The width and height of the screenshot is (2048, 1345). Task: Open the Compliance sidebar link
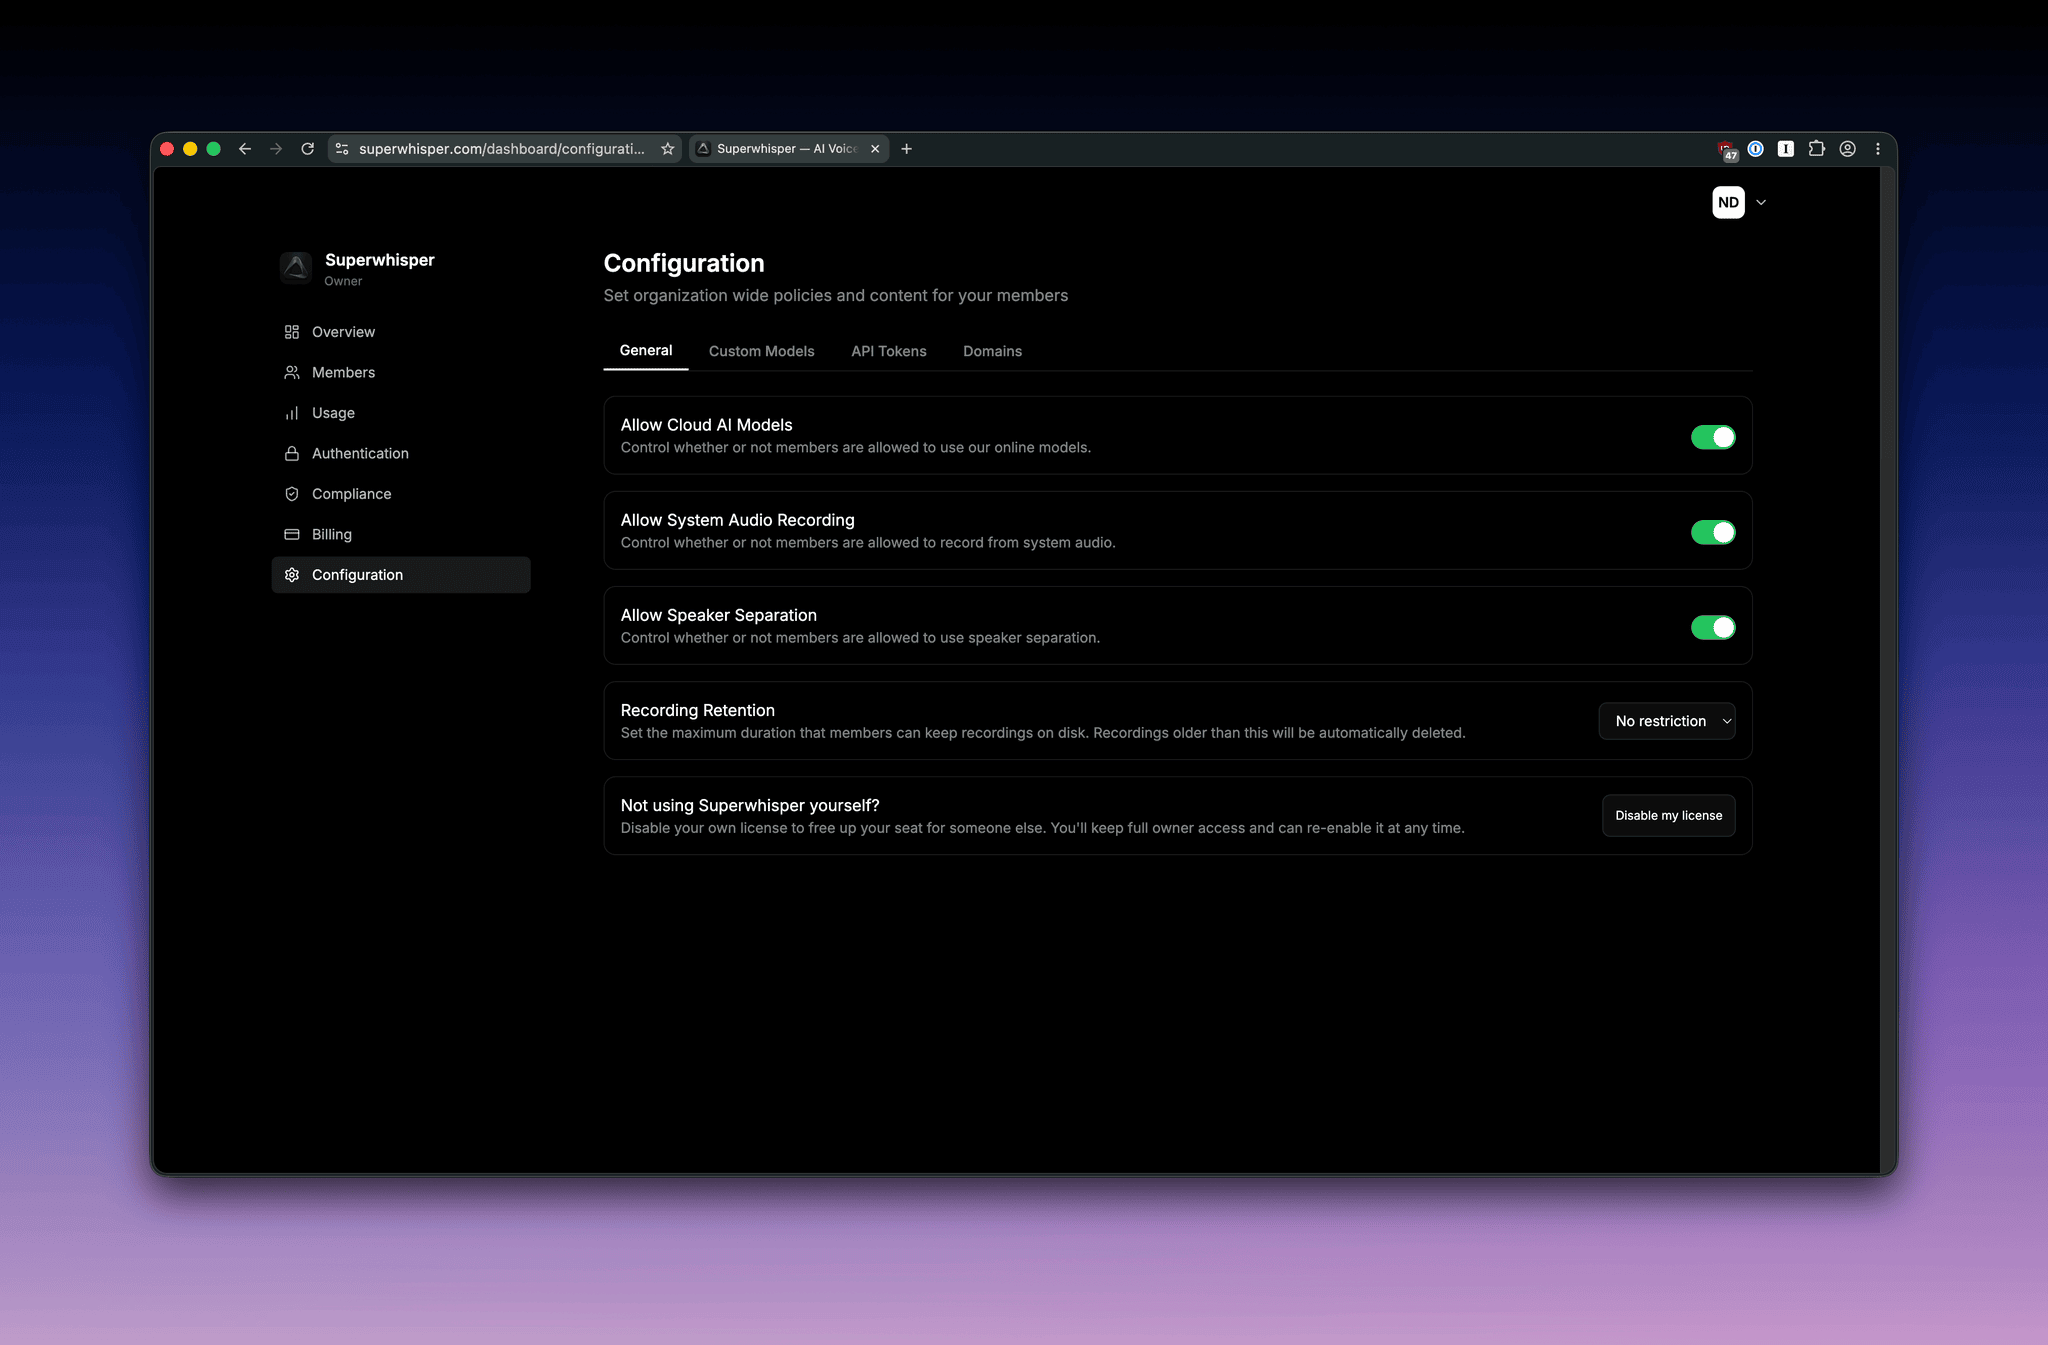[x=401, y=494]
